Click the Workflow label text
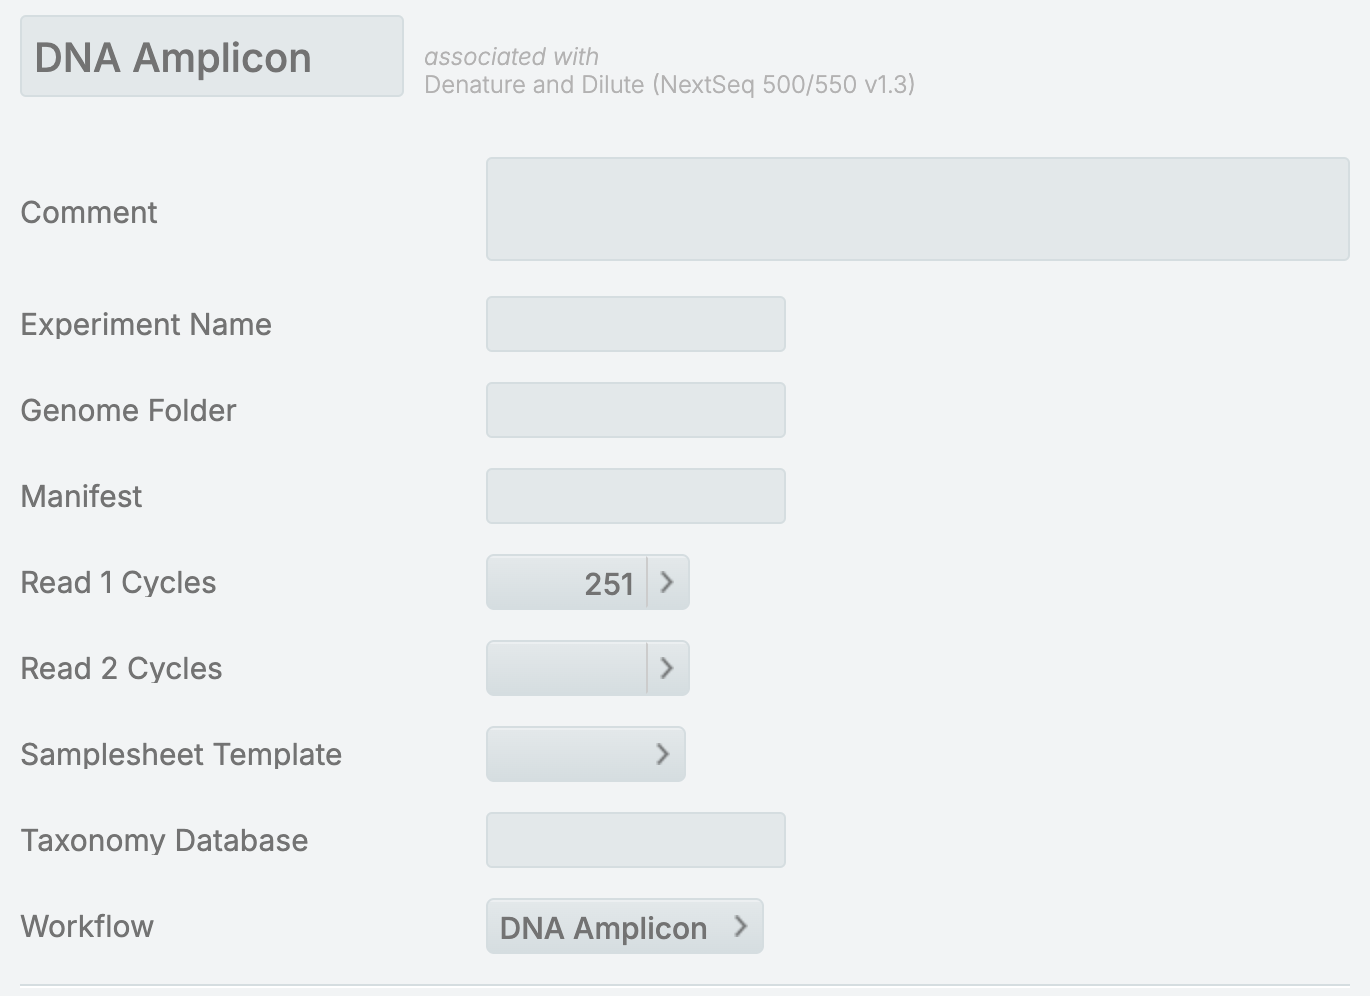 pyautogui.click(x=87, y=926)
